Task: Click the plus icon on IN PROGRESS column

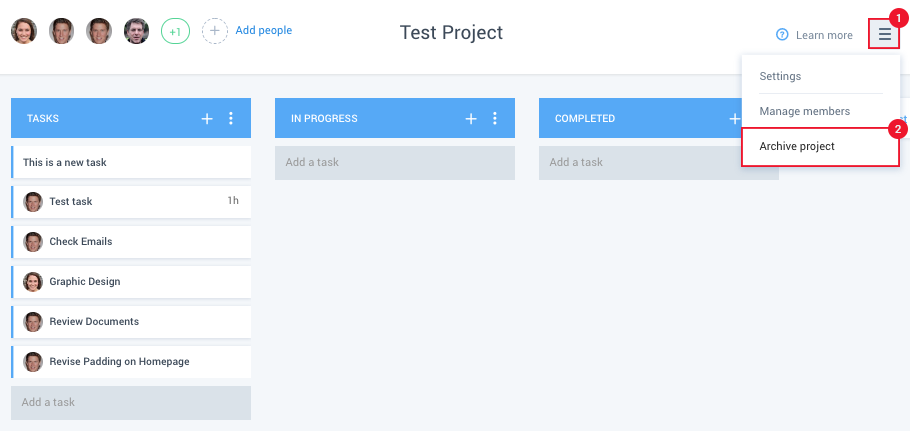Action: click(471, 118)
